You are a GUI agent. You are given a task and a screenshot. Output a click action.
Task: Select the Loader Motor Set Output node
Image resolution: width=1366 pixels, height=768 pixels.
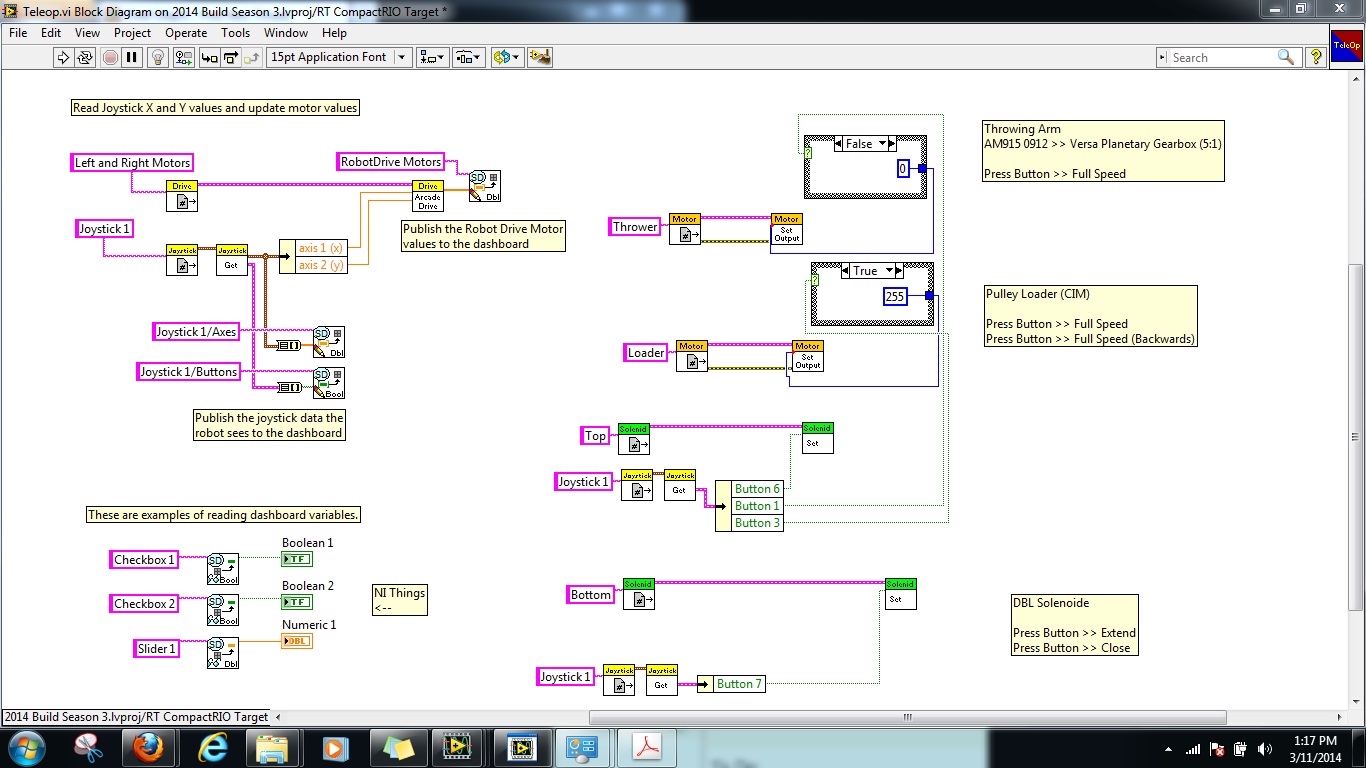coord(807,356)
